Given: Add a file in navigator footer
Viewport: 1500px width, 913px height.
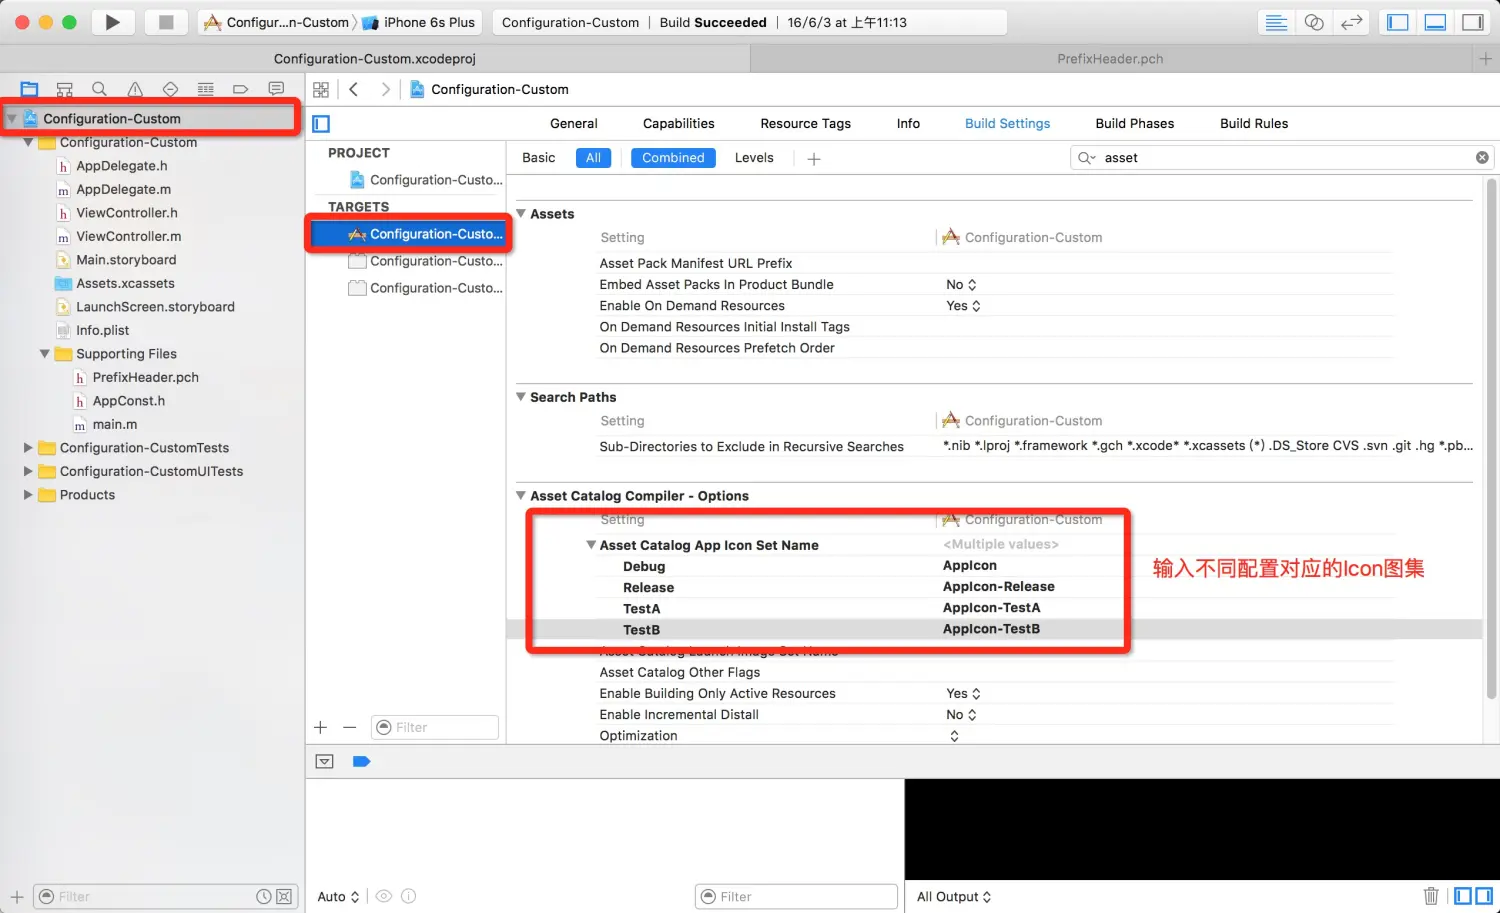Looking at the screenshot, I should 17,896.
